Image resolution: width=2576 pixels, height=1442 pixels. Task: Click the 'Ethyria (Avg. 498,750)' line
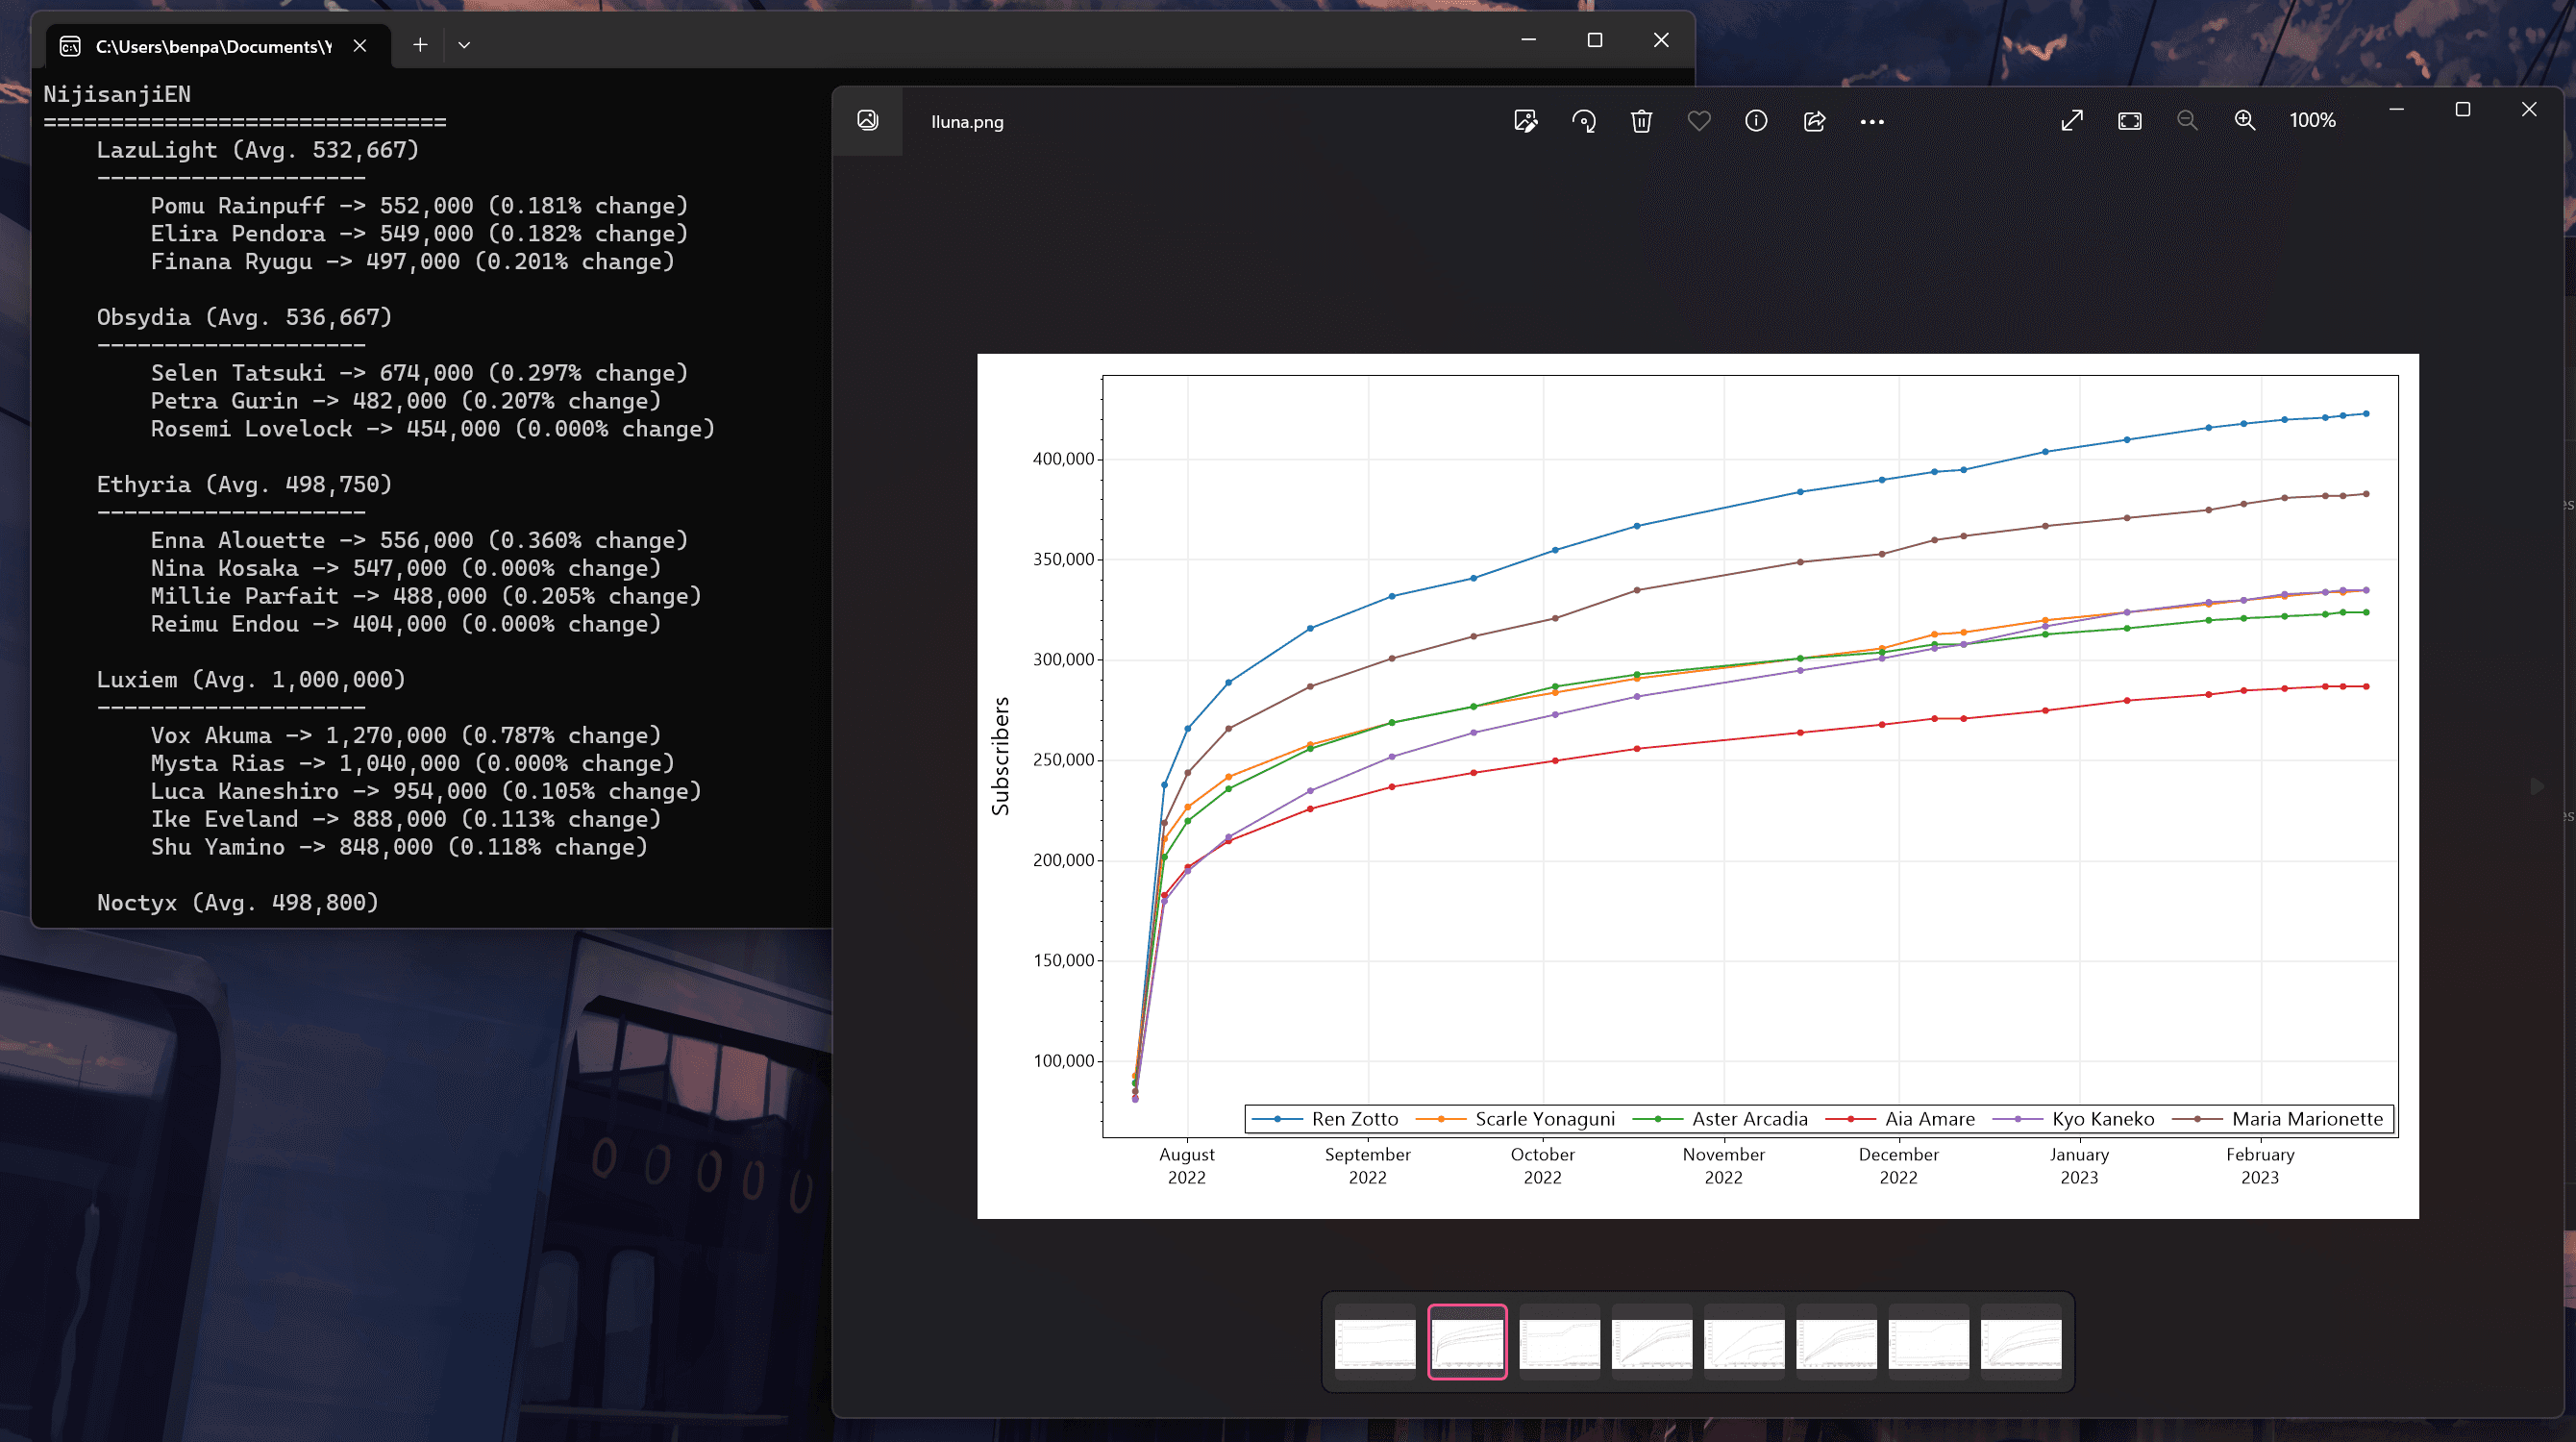tap(244, 484)
